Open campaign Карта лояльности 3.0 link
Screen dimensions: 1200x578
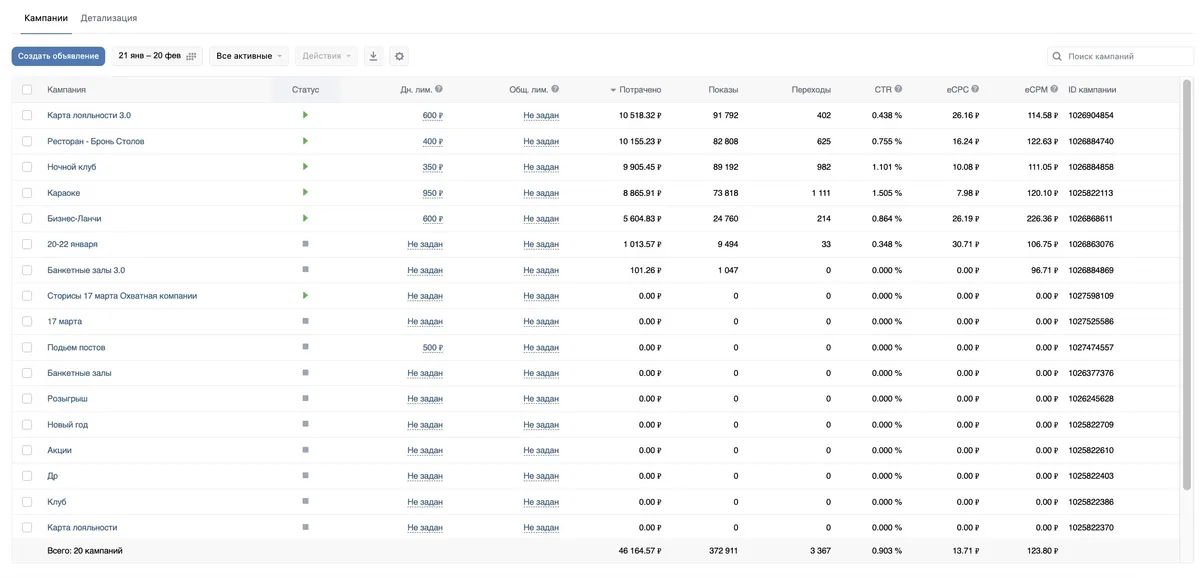point(89,116)
